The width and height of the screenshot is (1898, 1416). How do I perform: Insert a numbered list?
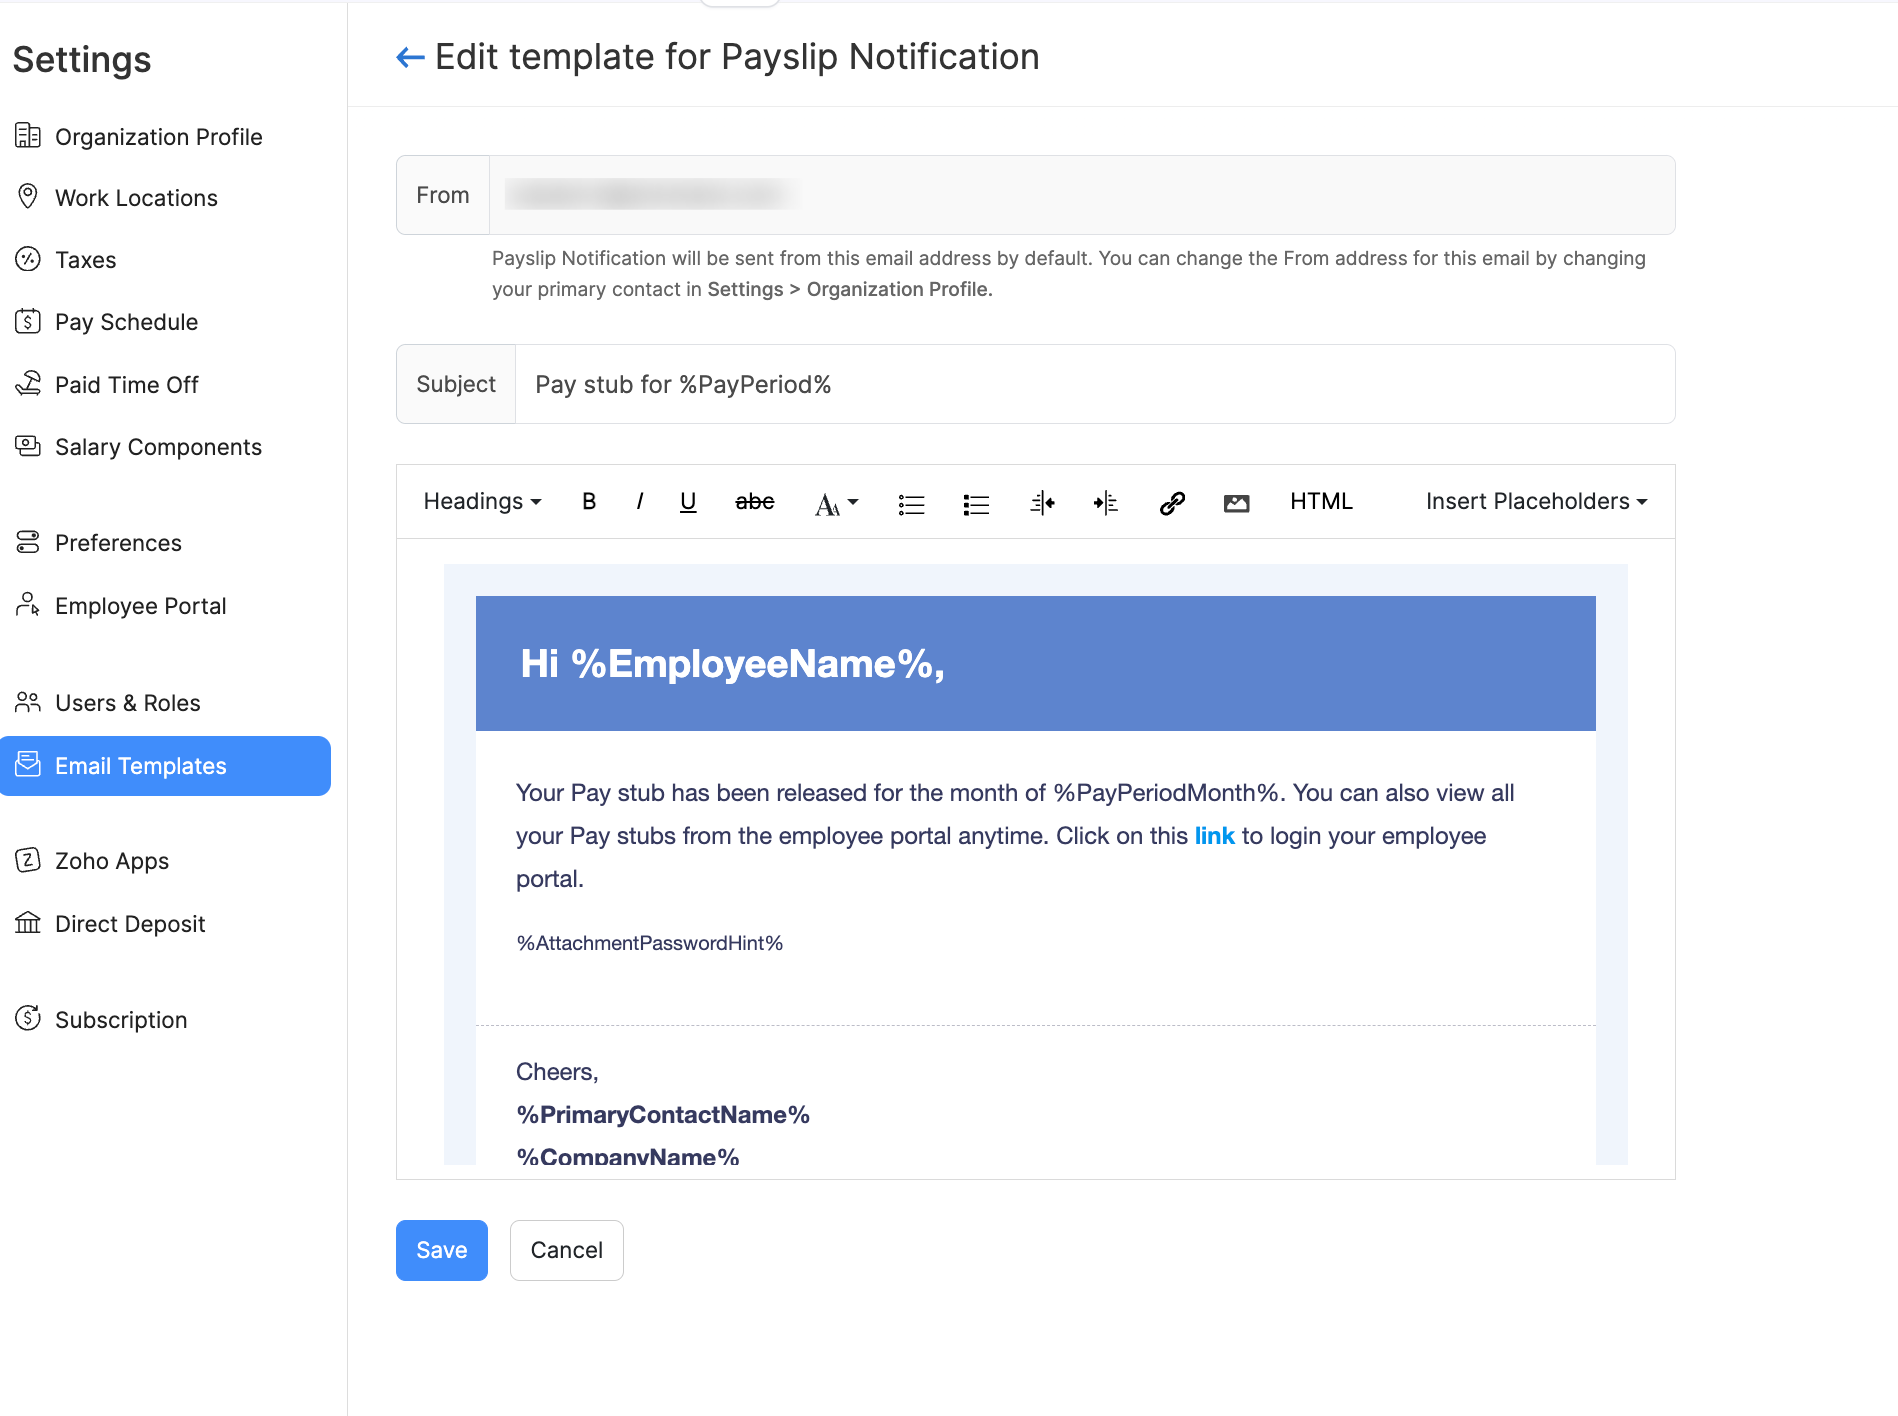tap(975, 503)
